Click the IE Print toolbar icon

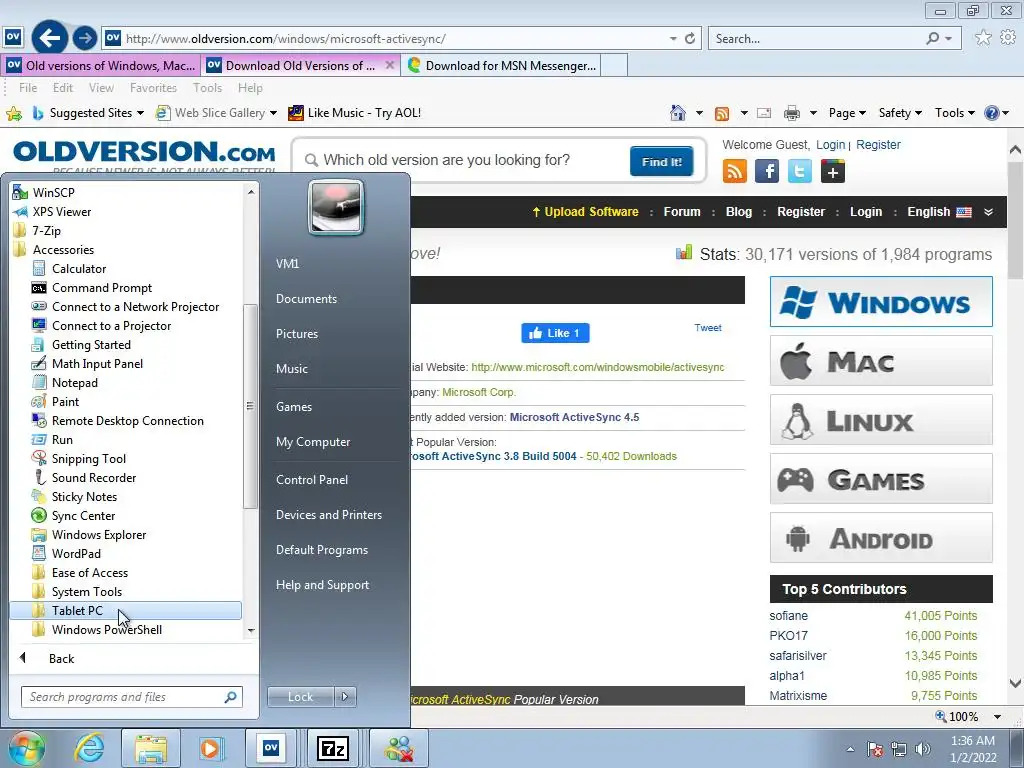click(x=792, y=113)
